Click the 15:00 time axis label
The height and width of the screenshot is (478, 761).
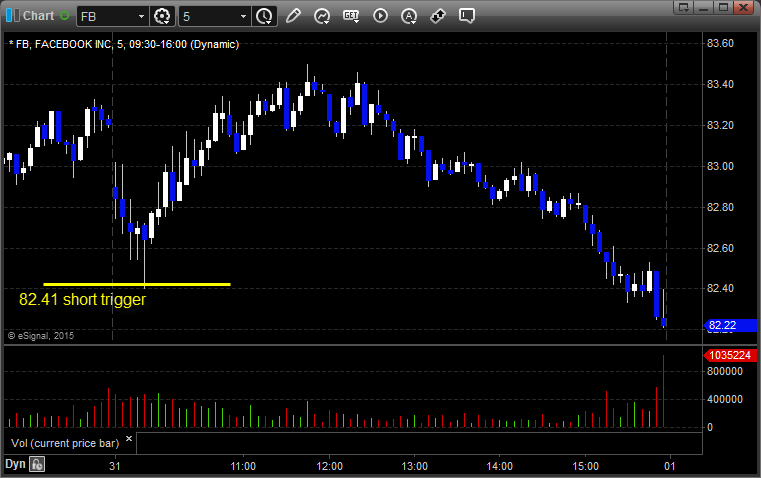coord(585,466)
